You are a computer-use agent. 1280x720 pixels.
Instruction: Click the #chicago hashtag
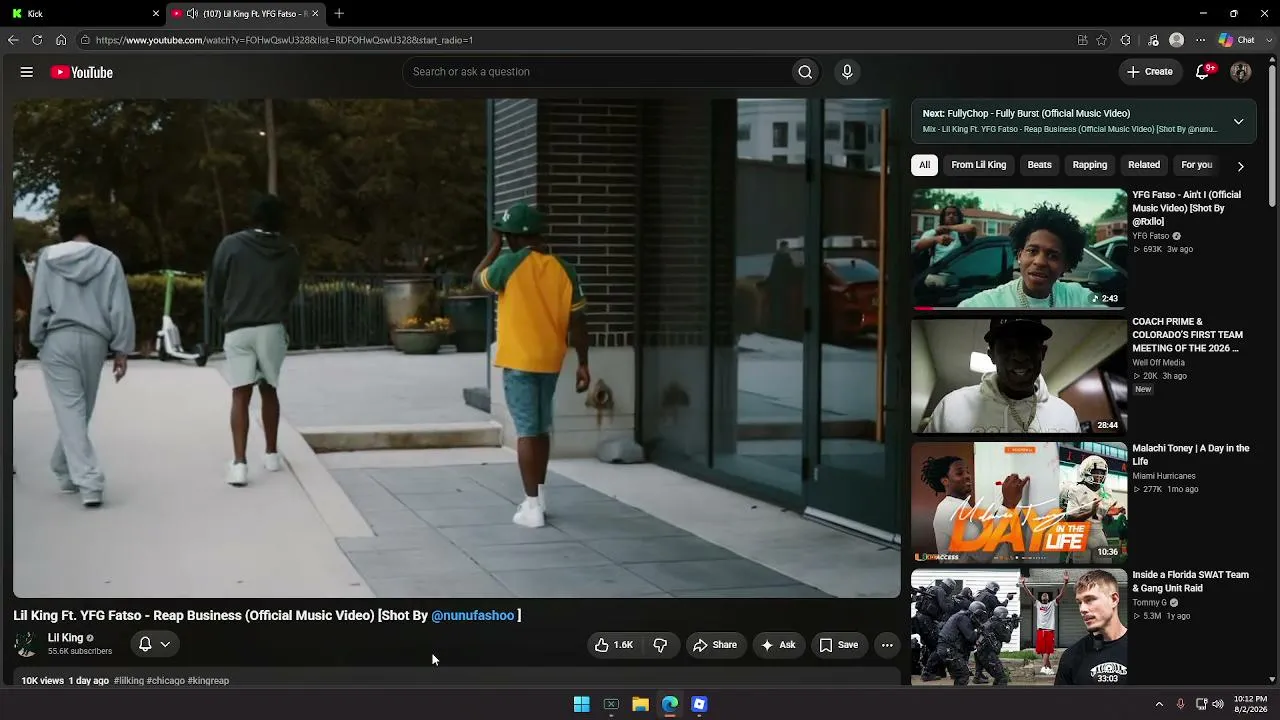166,681
